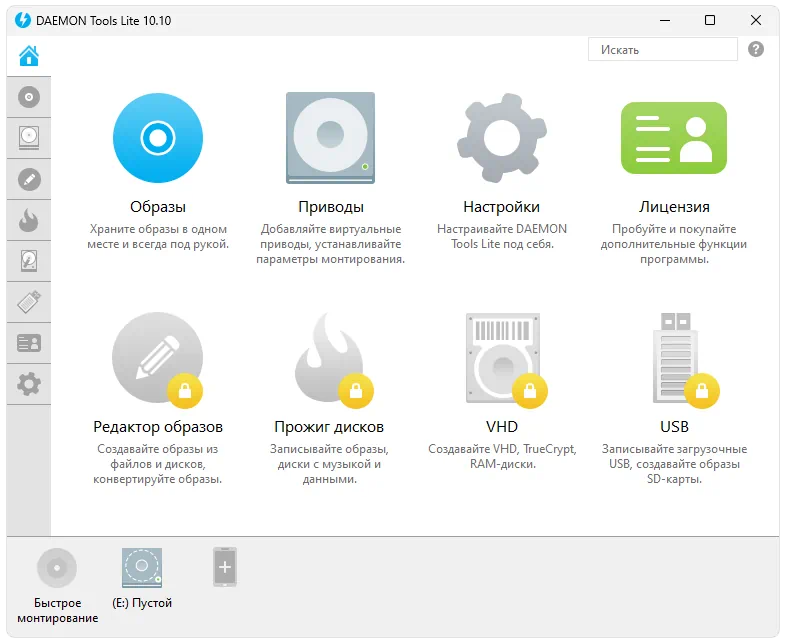Click the large blue Образы disc icon

158,138
